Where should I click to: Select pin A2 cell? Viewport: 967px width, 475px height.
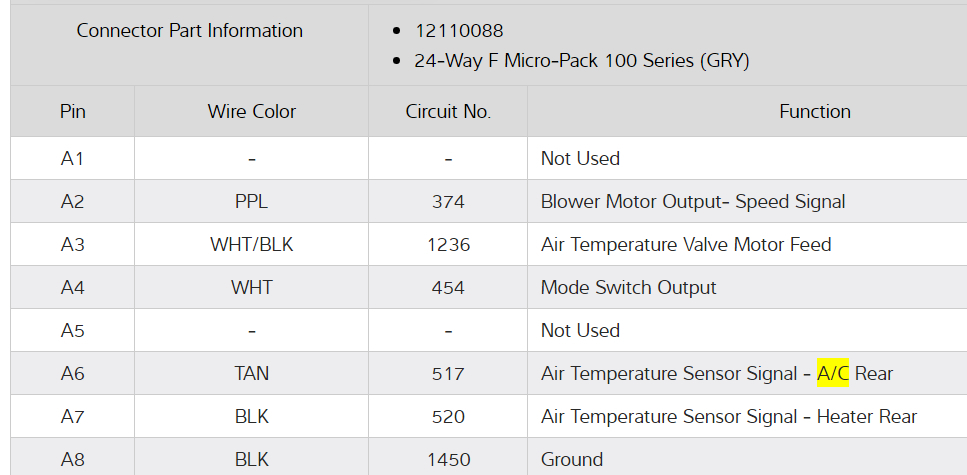coord(73,201)
